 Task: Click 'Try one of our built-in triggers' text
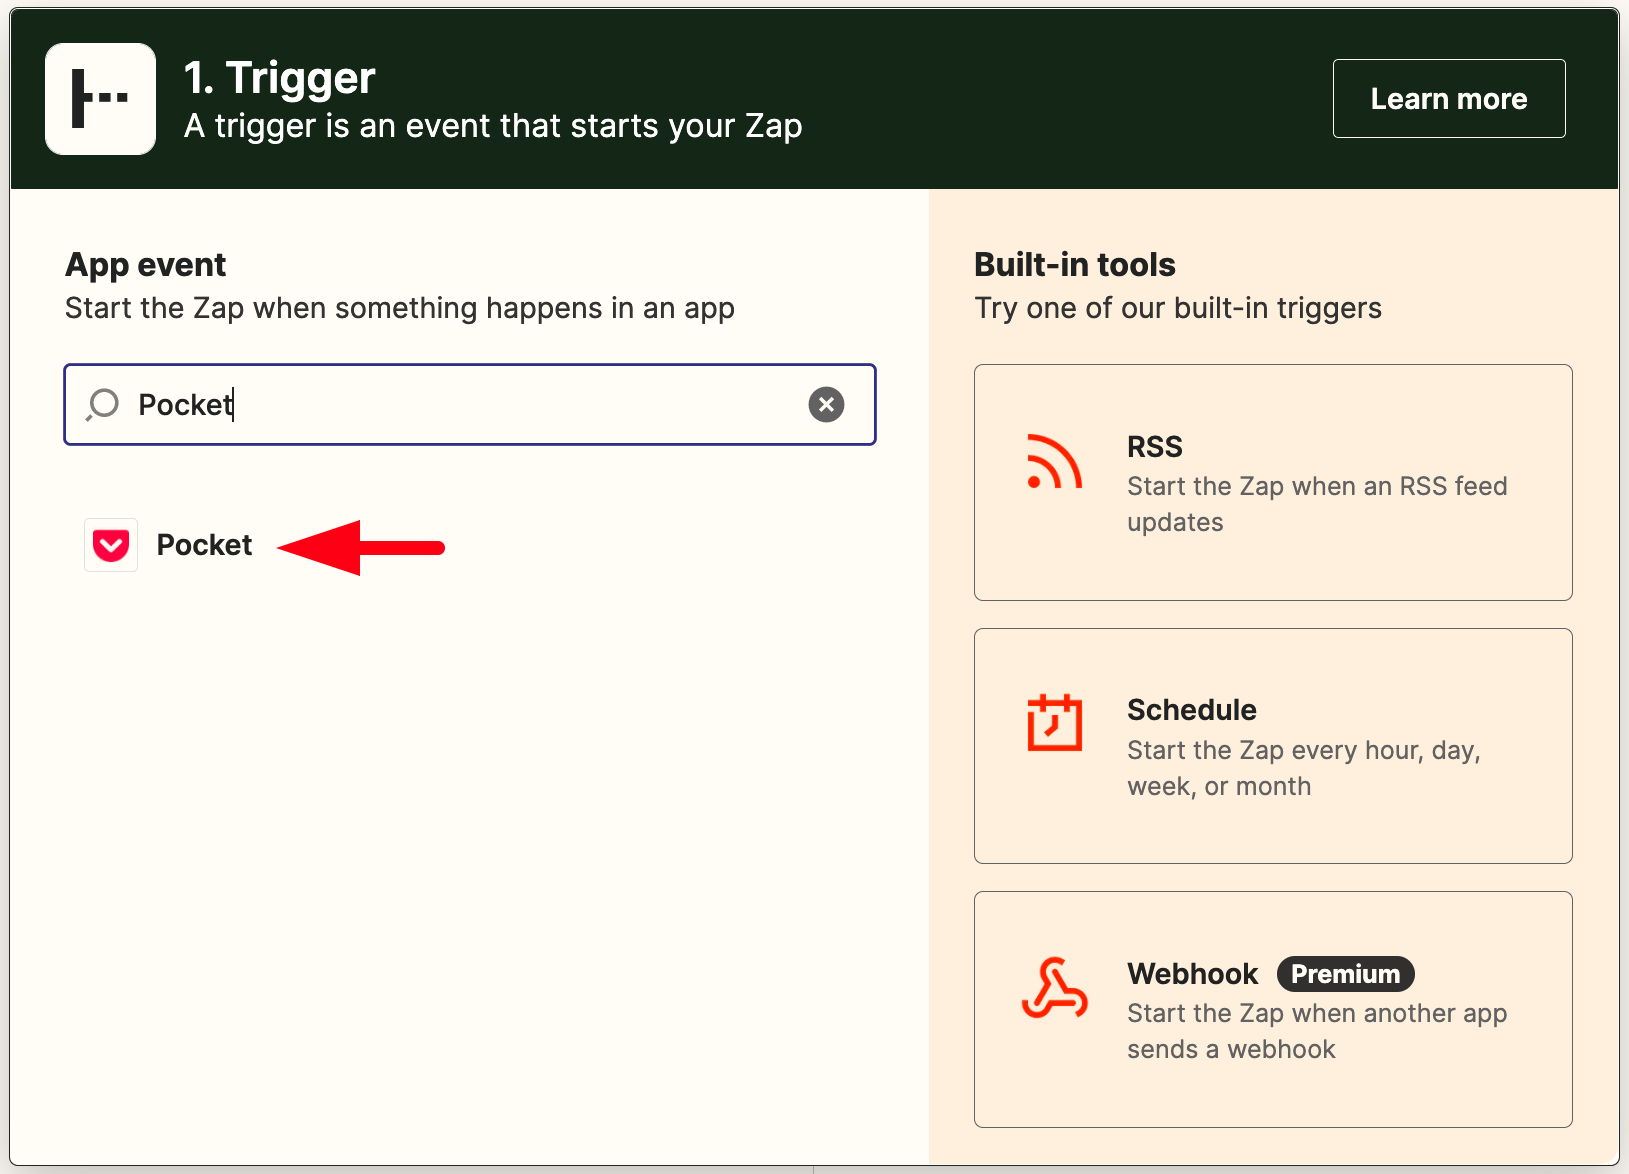(1178, 308)
